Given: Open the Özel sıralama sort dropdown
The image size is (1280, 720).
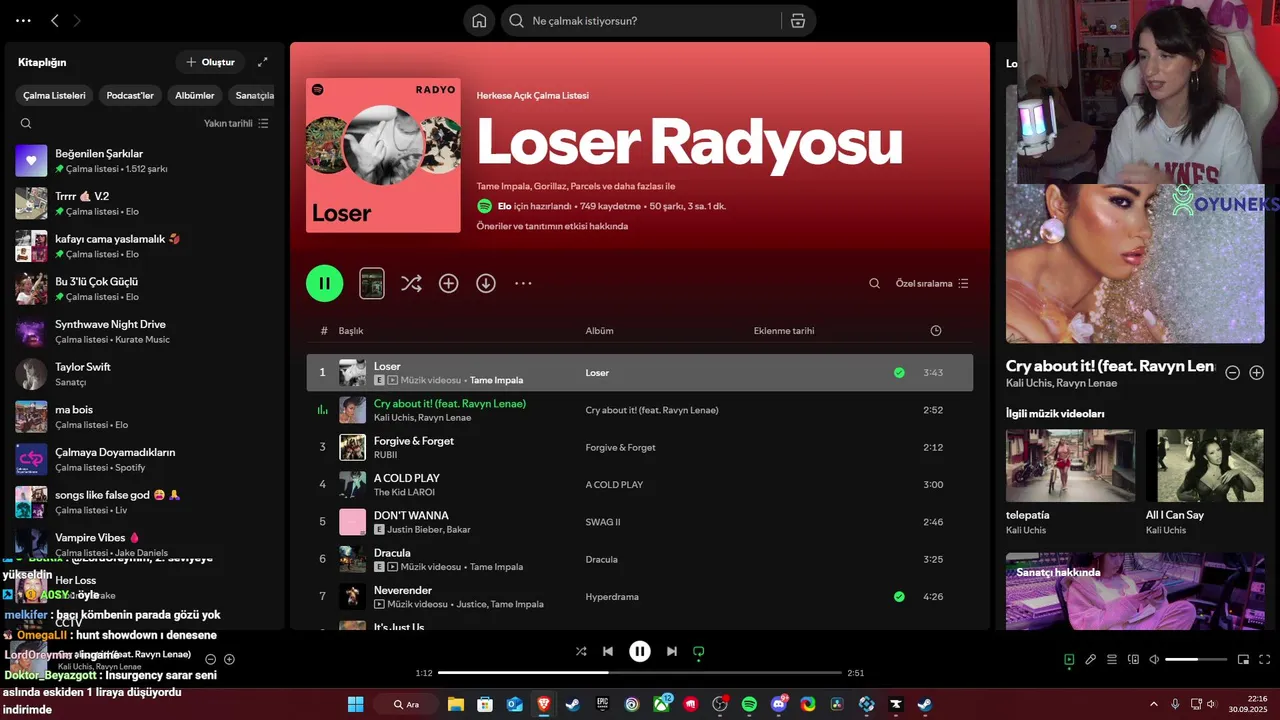Looking at the screenshot, I should pyautogui.click(x=932, y=284).
